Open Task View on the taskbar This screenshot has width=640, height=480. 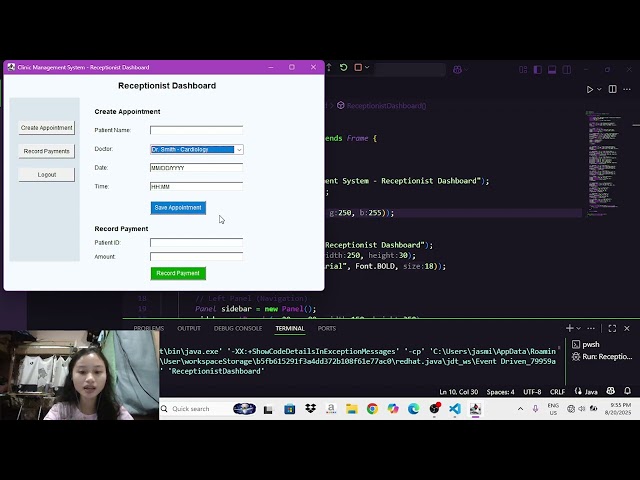tap(268, 409)
